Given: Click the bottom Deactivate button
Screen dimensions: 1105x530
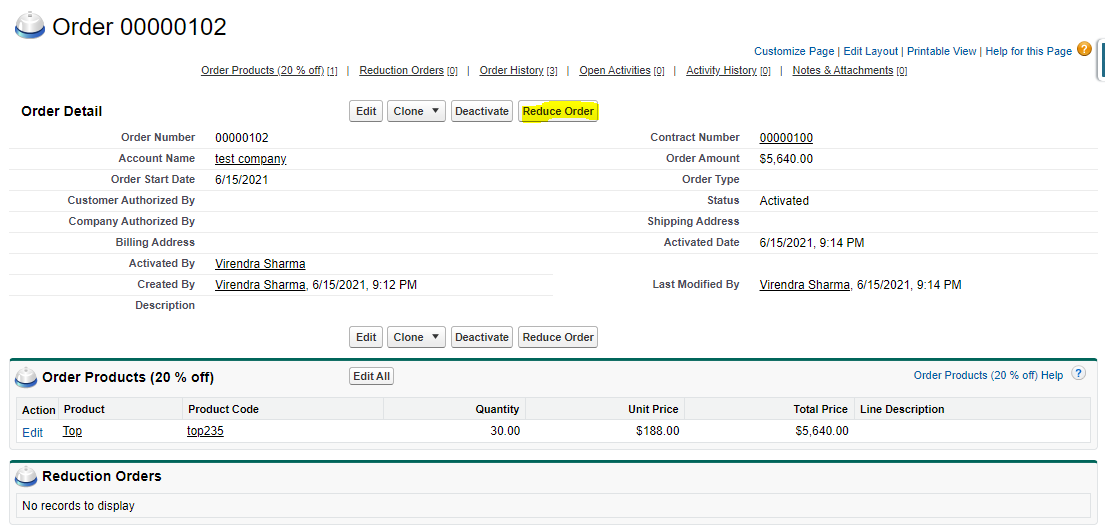Looking at the screenshot, I should pos(482,337).
